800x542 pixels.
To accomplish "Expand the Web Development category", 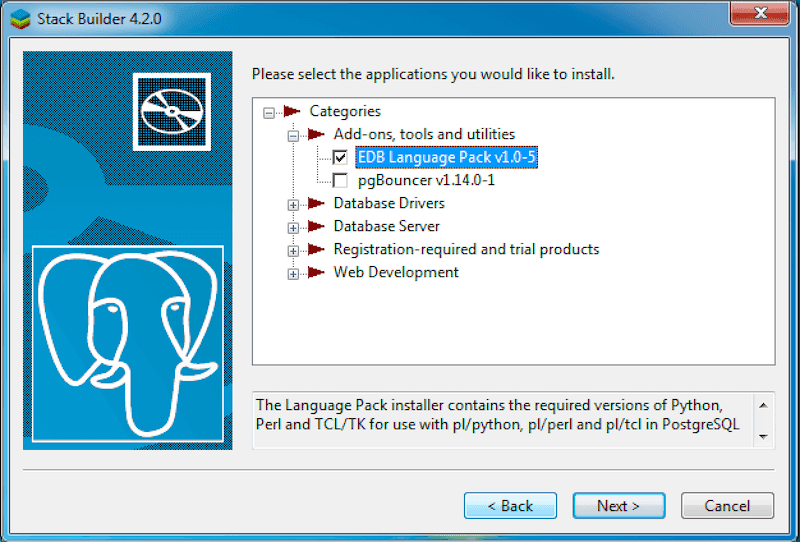I will pos(293,274).
